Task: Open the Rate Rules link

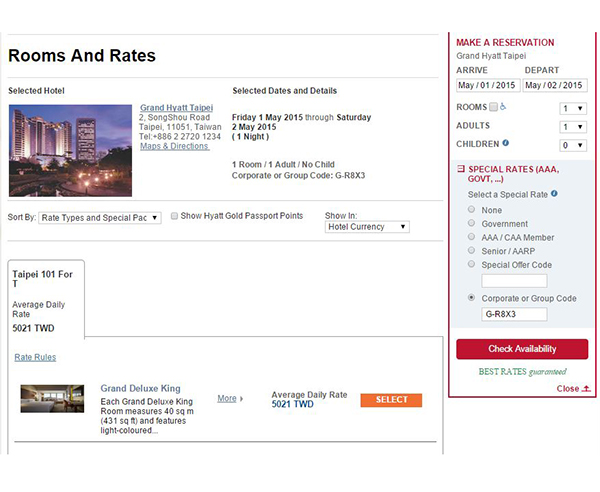Action: 35,357
